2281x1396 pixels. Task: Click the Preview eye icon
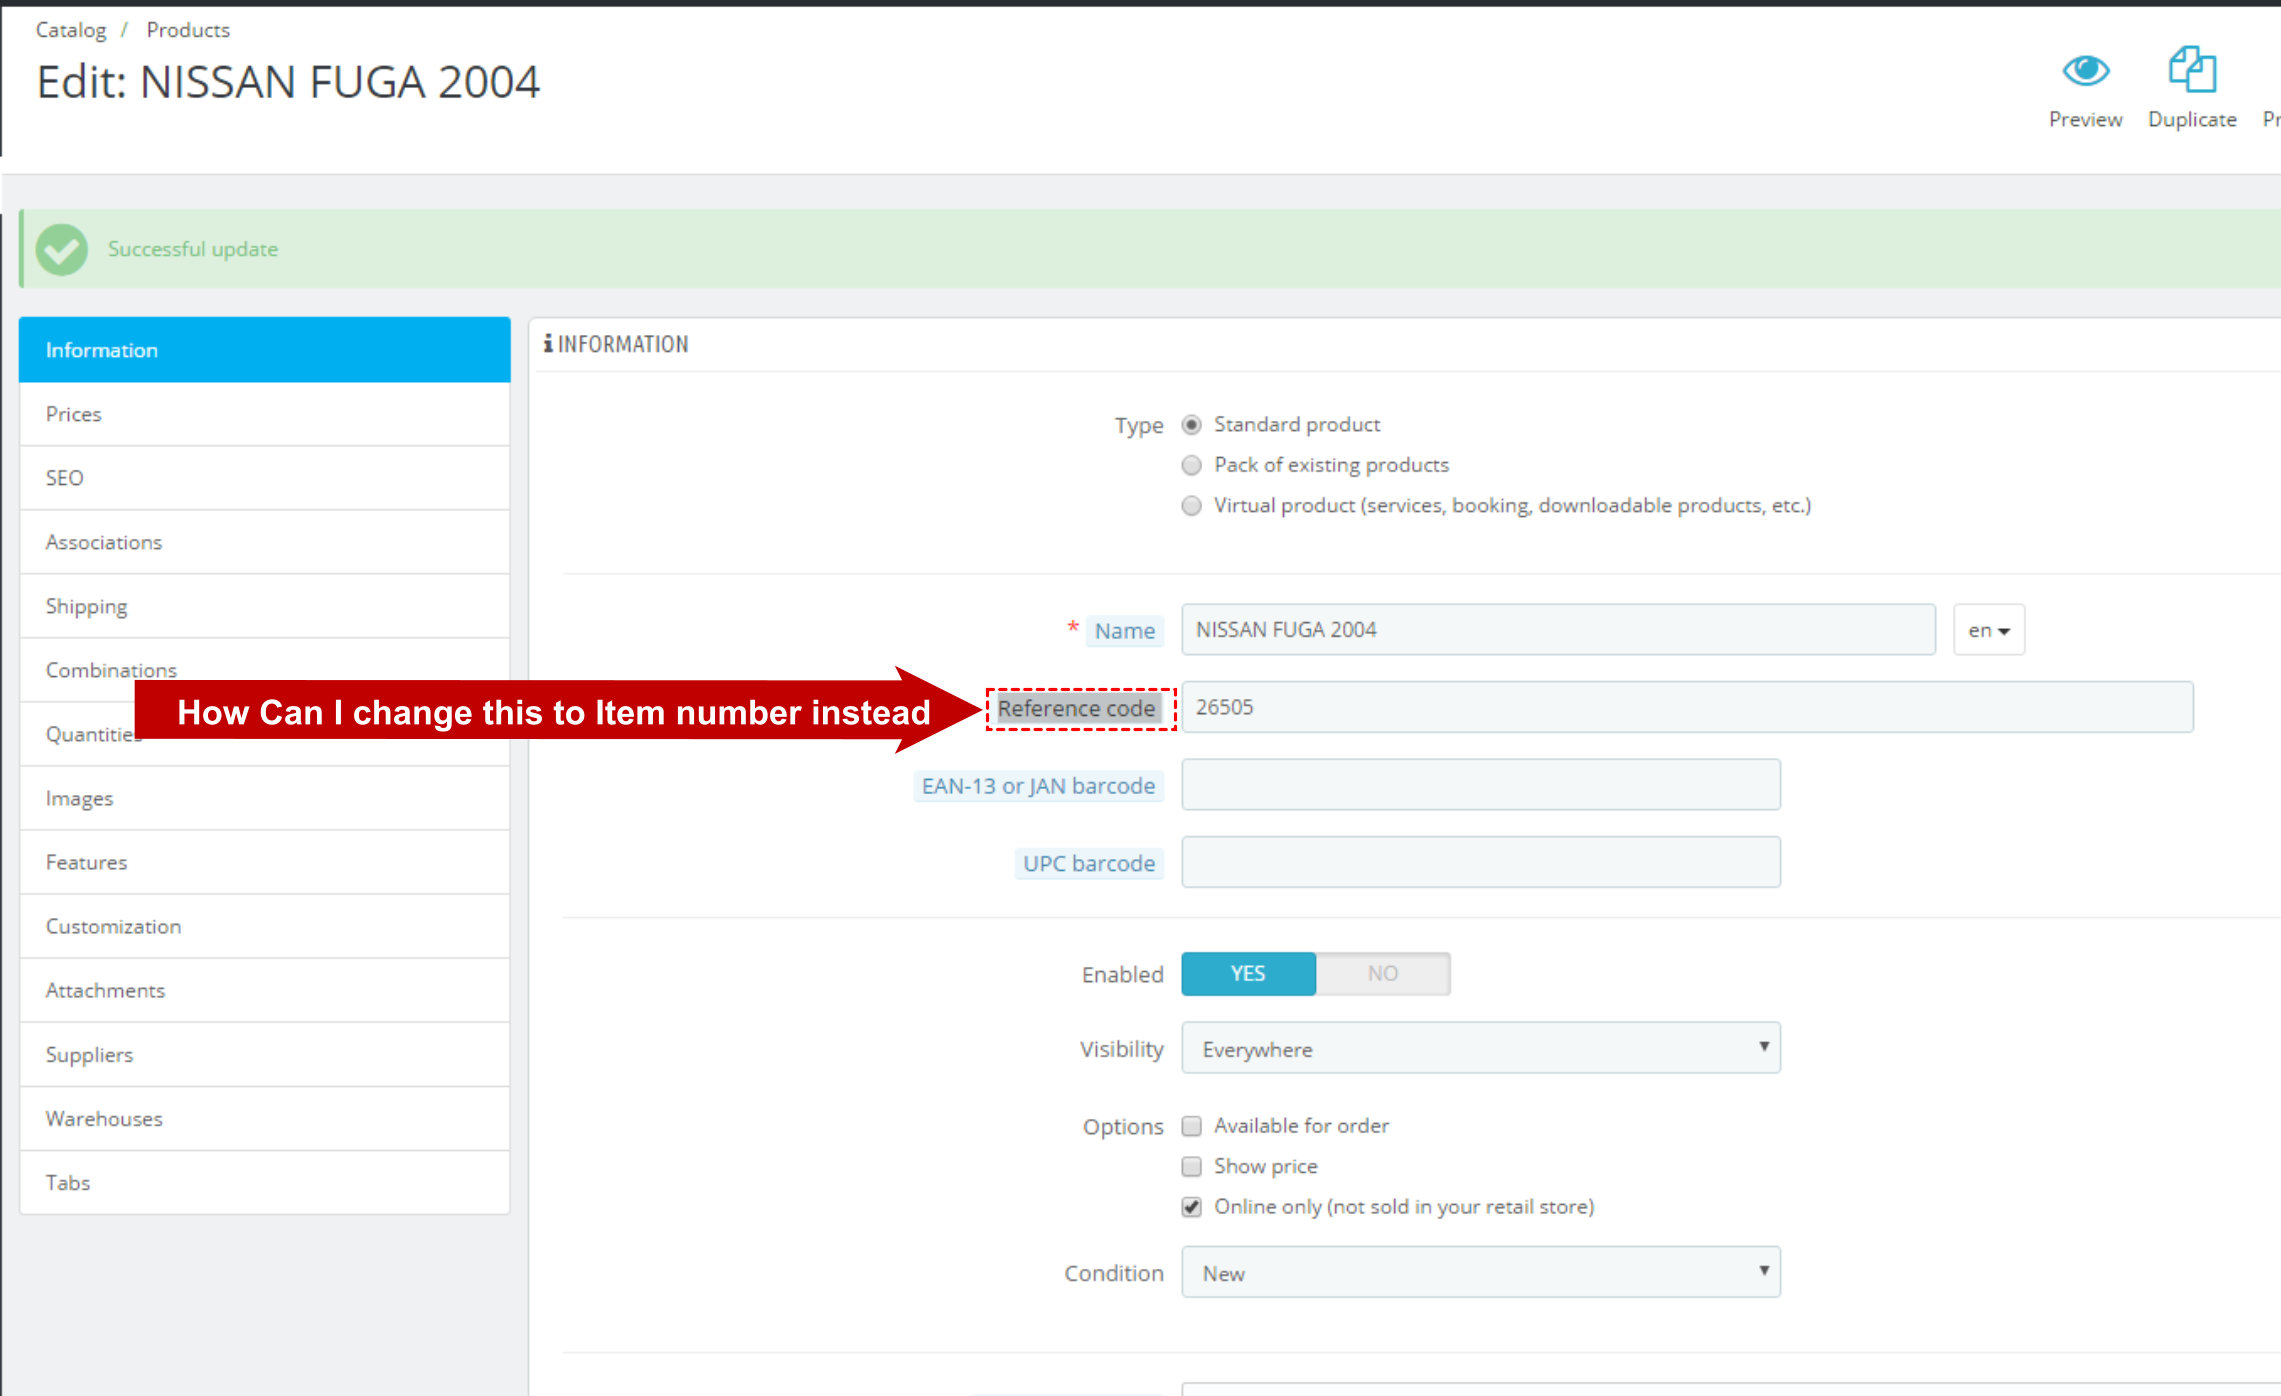coord(2085,71)
